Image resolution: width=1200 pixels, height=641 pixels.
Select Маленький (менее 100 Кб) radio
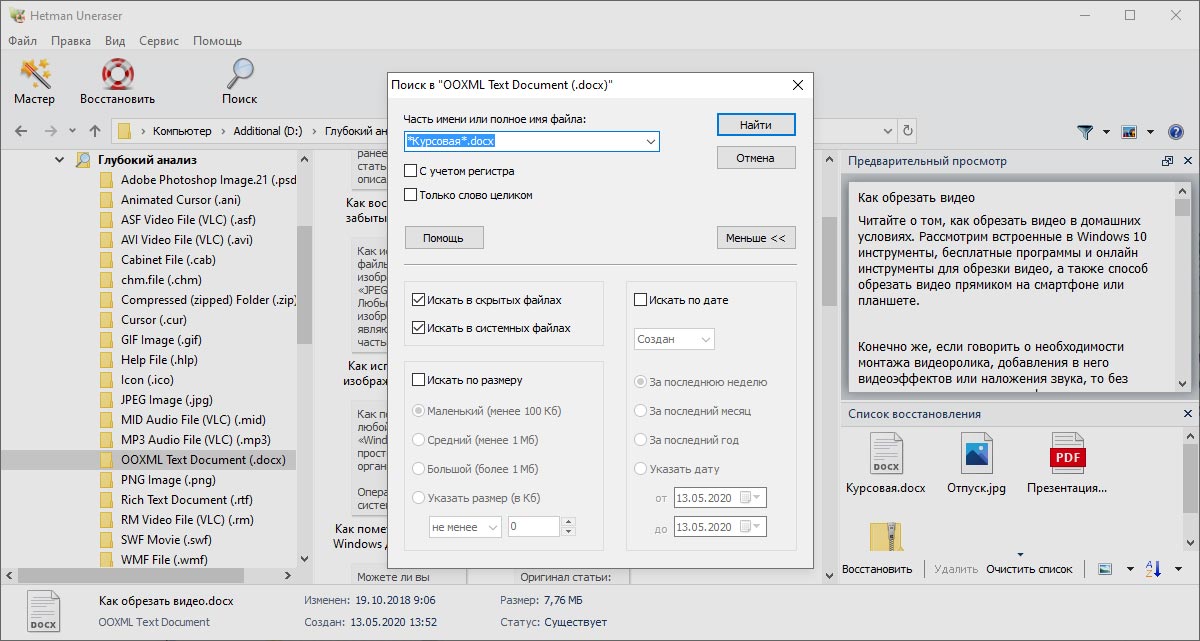(419, 411)
